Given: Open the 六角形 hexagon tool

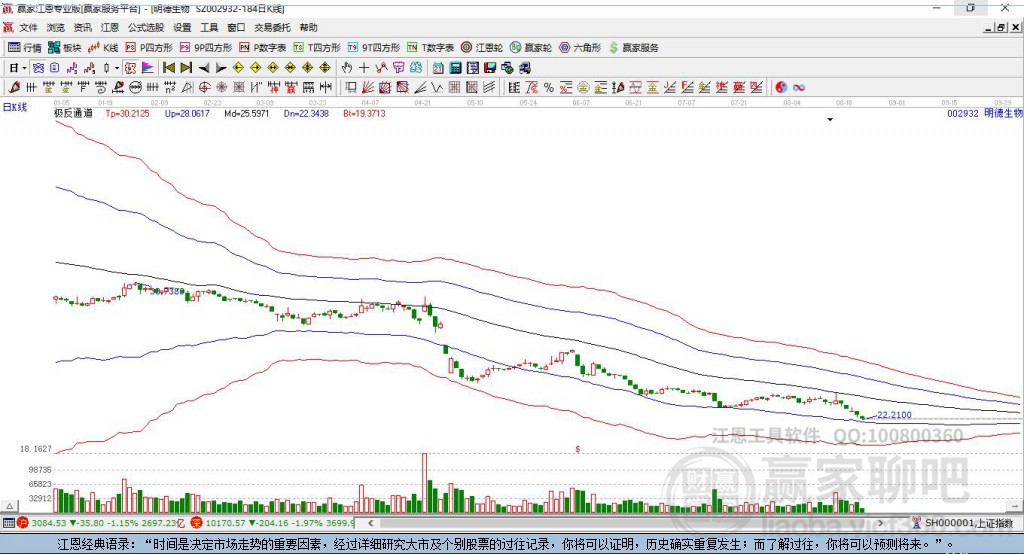Looking at the screenshot, I should click(x=582, y=47).
